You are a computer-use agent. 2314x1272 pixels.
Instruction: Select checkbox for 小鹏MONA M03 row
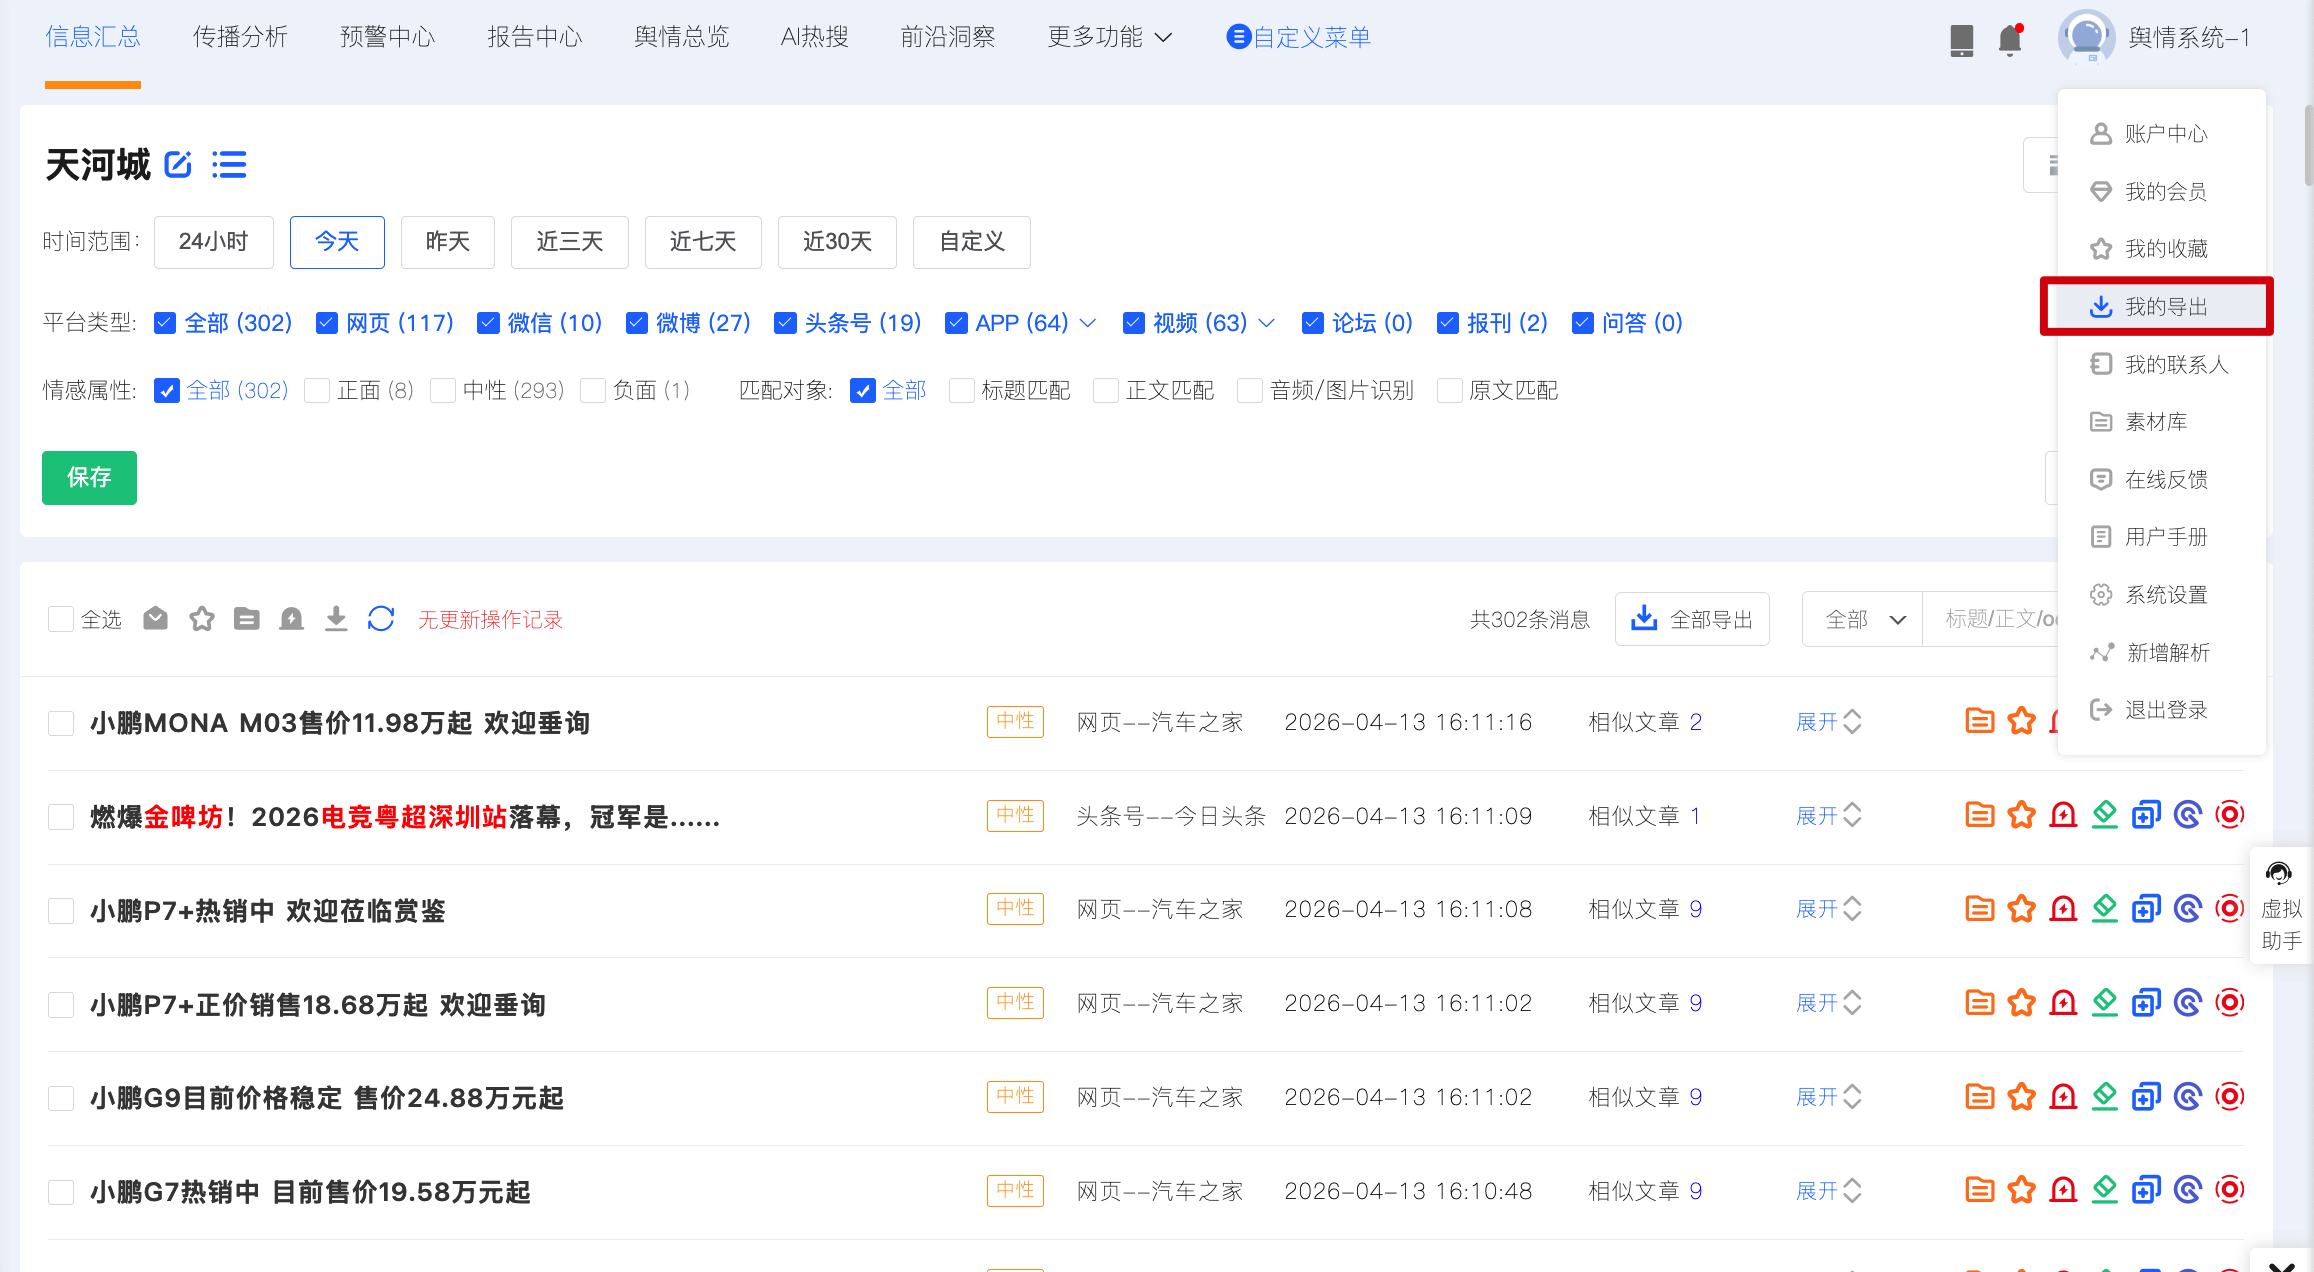[x=61, y=723]
